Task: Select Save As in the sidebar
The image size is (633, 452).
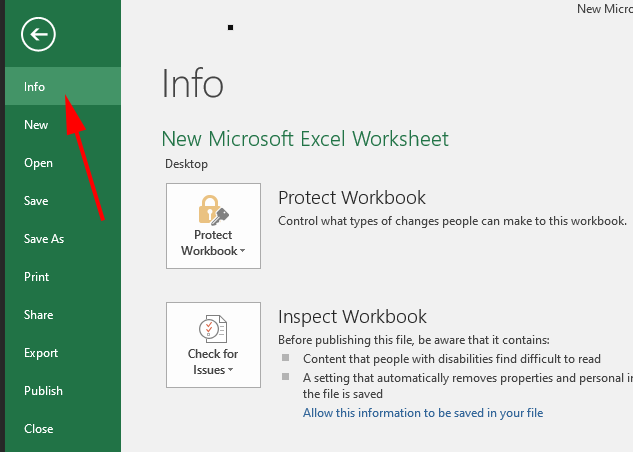Action: click(x=44, y=239)
